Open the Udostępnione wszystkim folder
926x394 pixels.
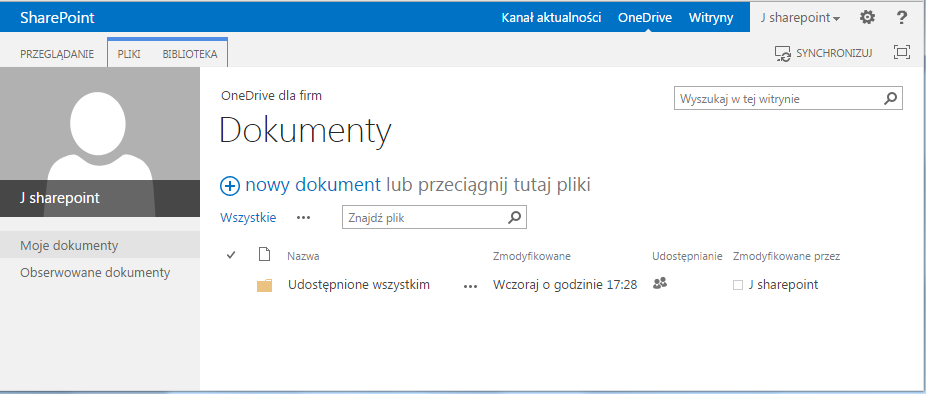[x=359, y=285]
